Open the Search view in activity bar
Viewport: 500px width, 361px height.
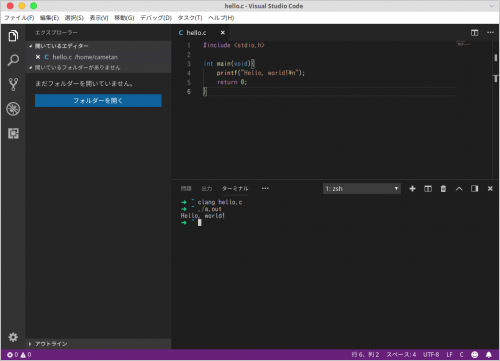click(13, 60)
